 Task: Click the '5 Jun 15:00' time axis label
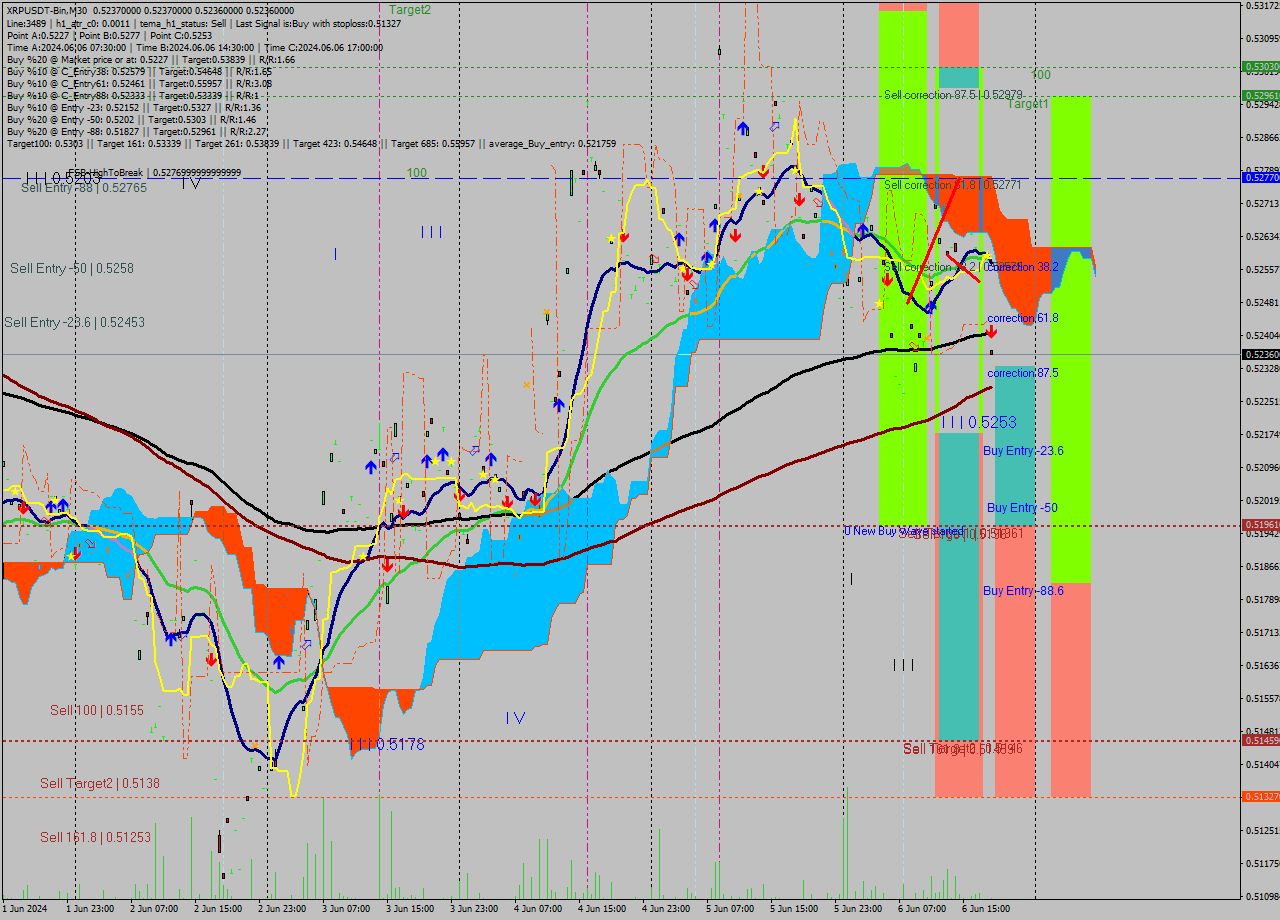(x=796, y=910)
